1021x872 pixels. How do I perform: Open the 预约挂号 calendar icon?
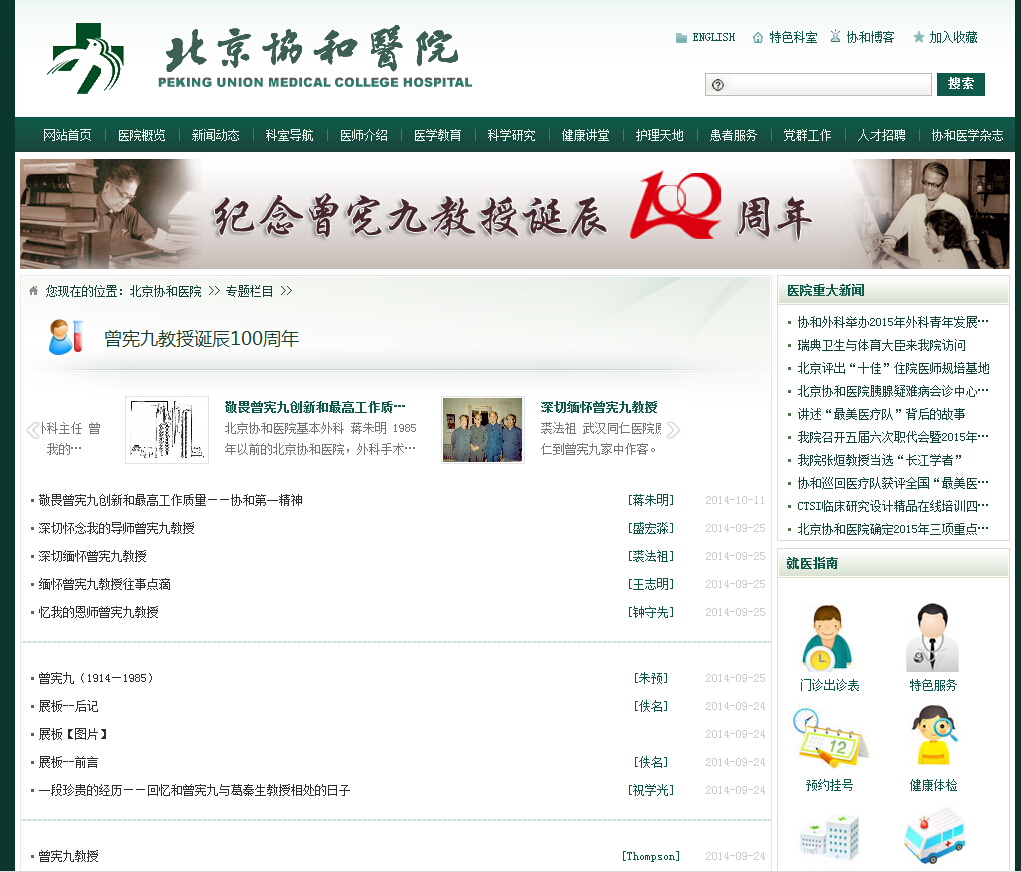[830, 739]
